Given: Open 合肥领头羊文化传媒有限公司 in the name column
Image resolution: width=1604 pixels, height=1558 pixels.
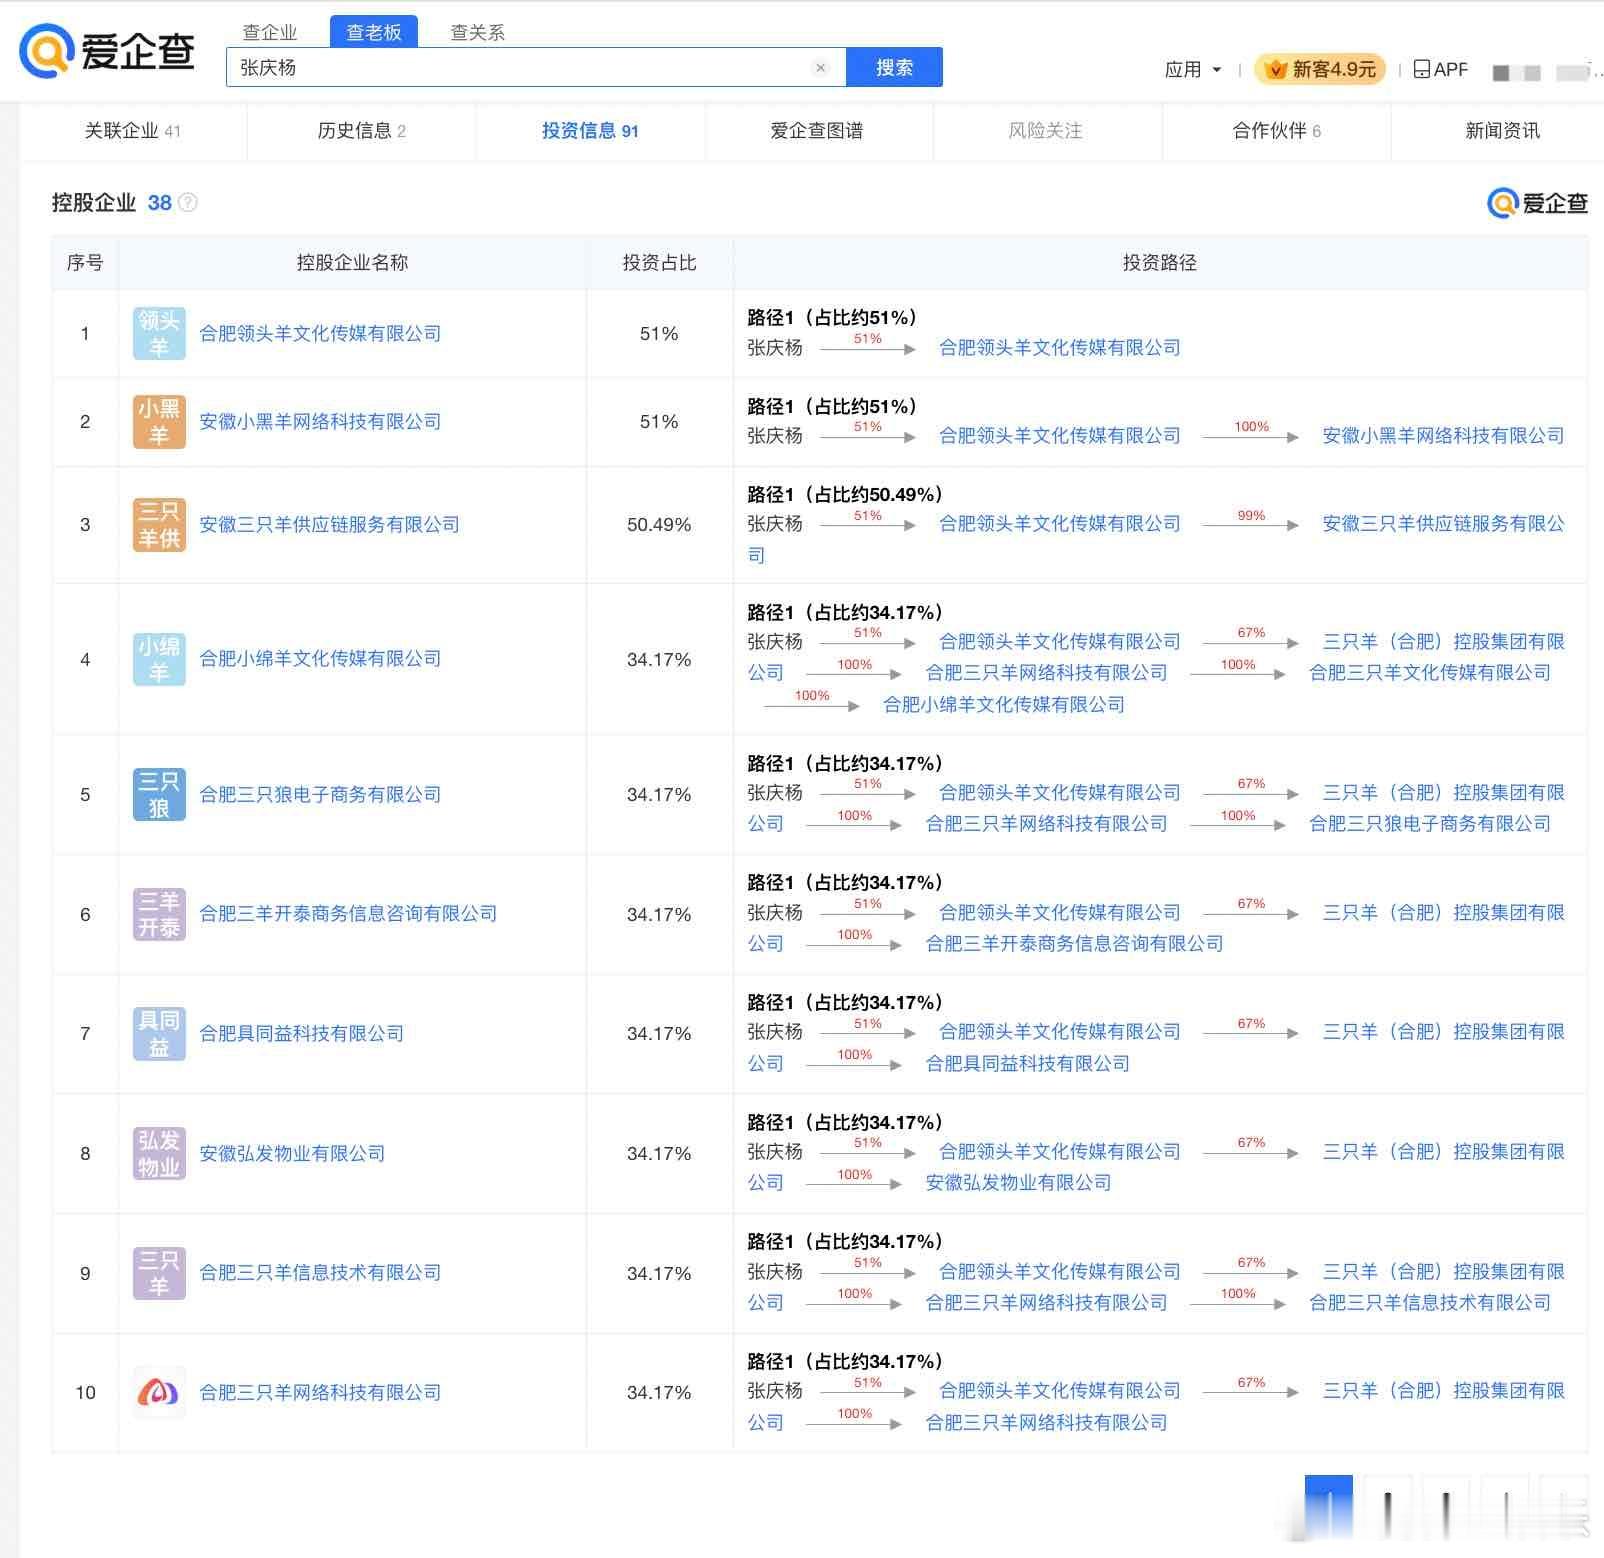Looking at the screenshot, I should click(320, 334).
